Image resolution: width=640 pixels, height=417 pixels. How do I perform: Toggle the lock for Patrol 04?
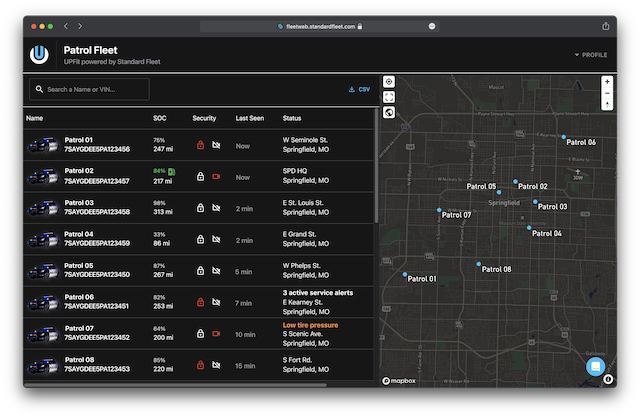pos(200,239)
